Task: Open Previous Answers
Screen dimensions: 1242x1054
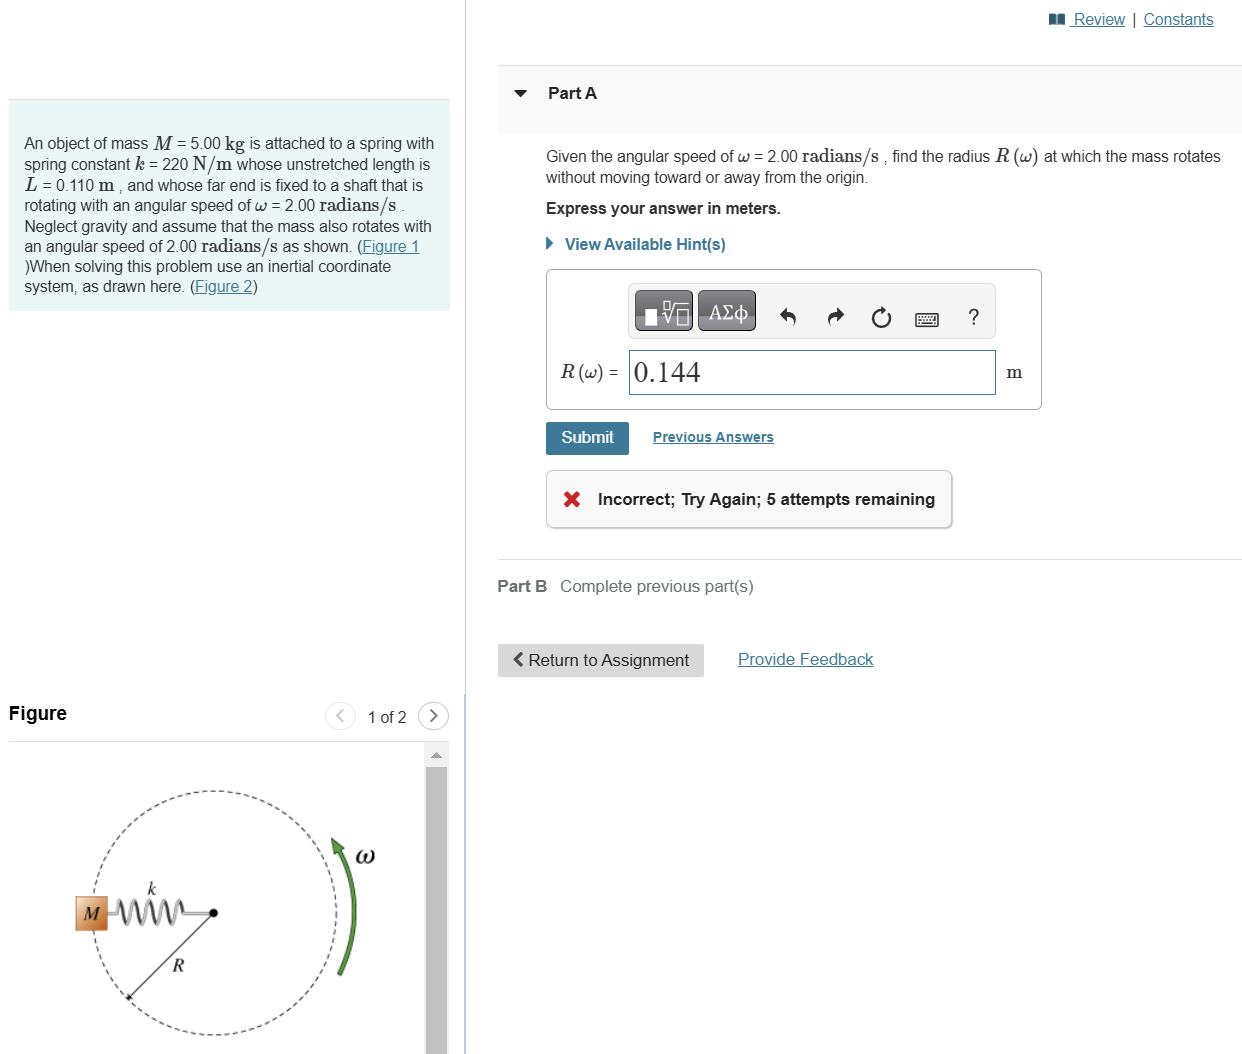Action: (x=712, y=437)
